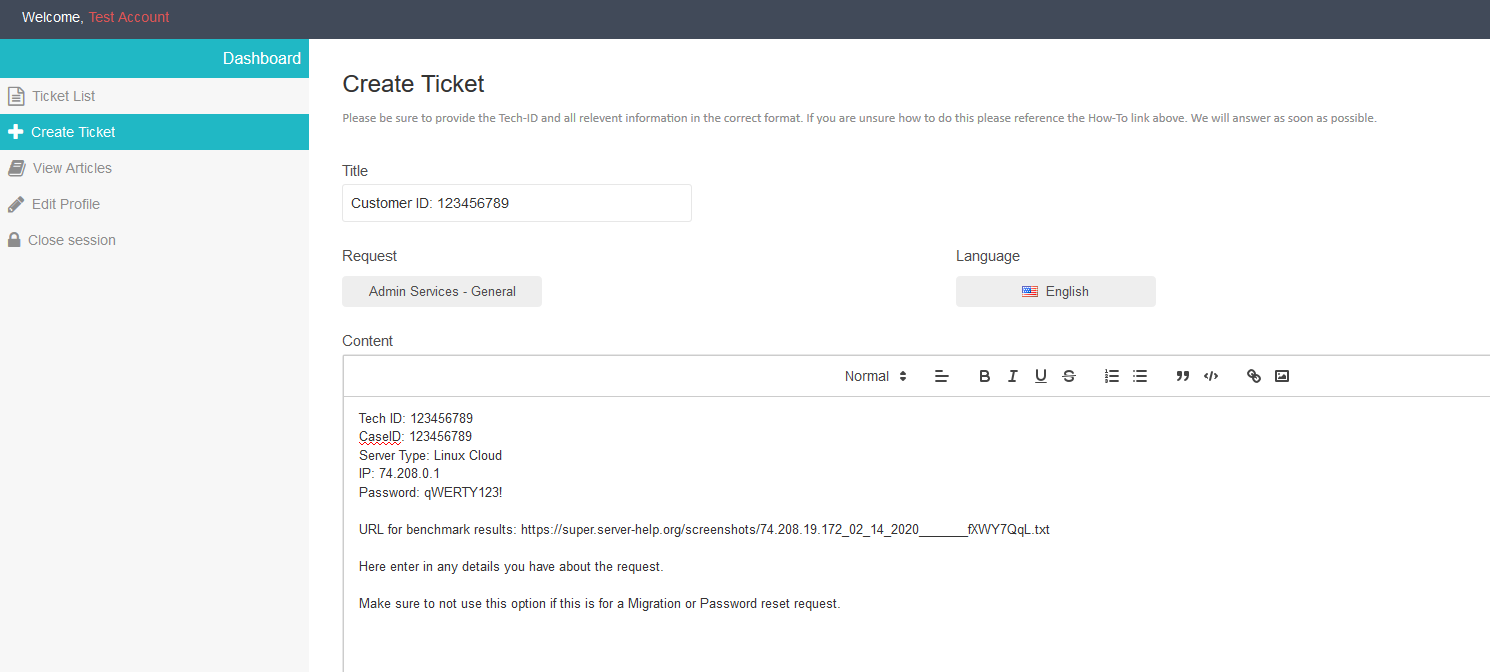The height and width of the screenshot is (672, 1490).
Task: Insert a bulleted list
Action: [x=1139, y=376]
